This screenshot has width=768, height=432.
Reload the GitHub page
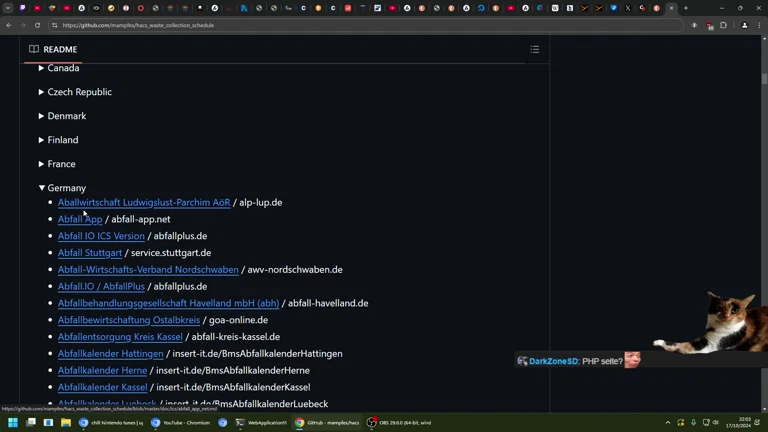click(x=38, y=25)
